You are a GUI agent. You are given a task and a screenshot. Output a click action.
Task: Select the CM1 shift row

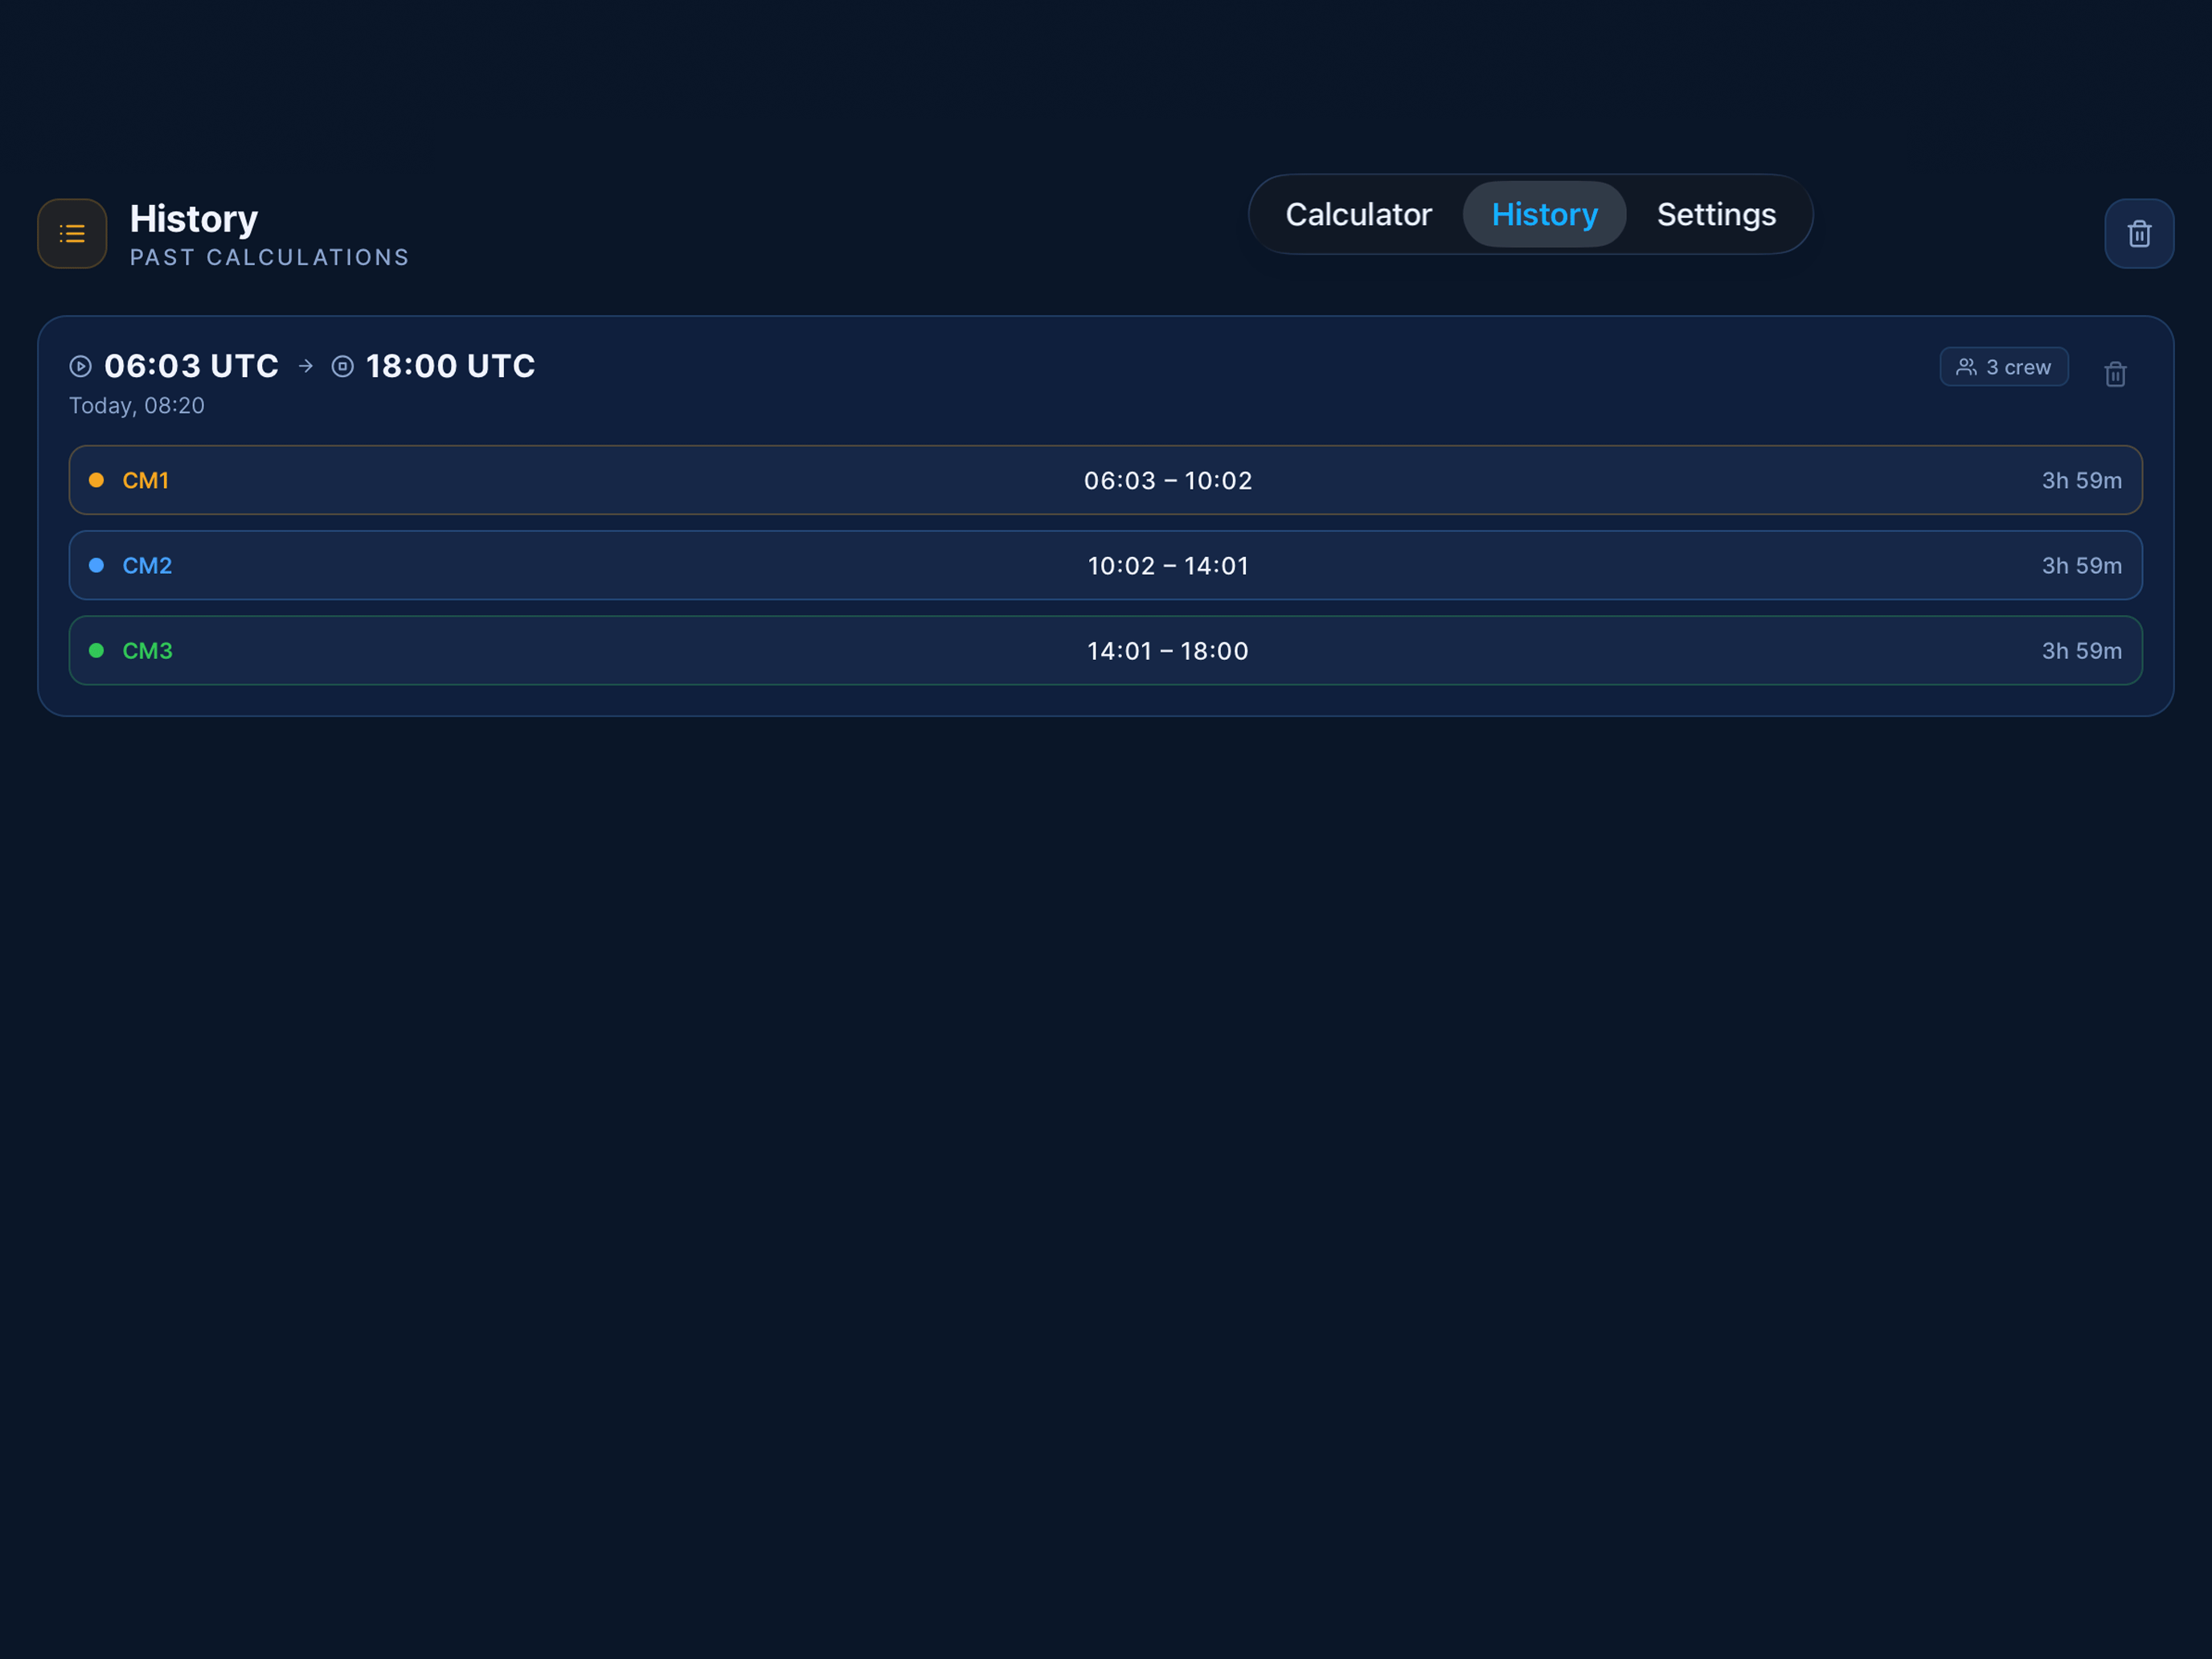(1106, 480)
